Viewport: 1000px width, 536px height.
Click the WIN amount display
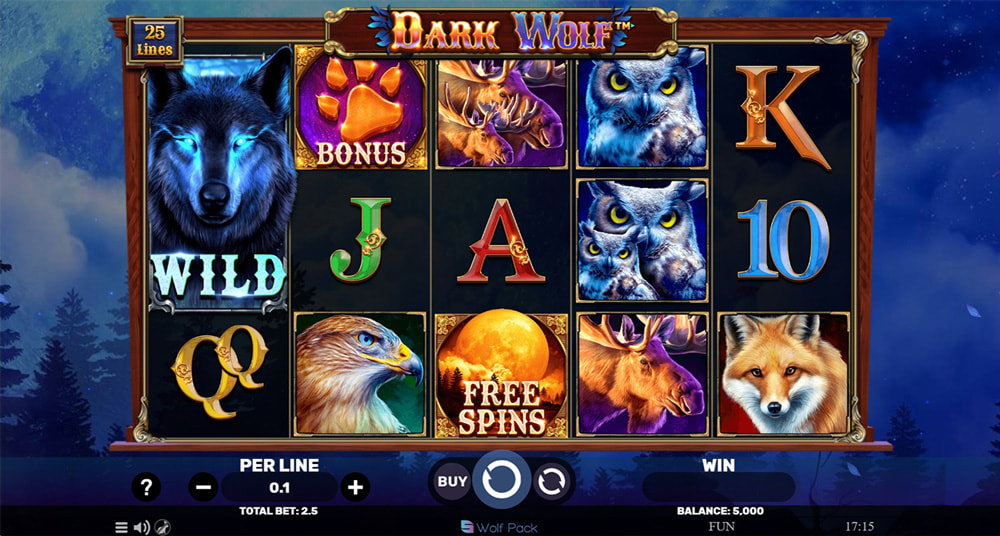point(718,488)
